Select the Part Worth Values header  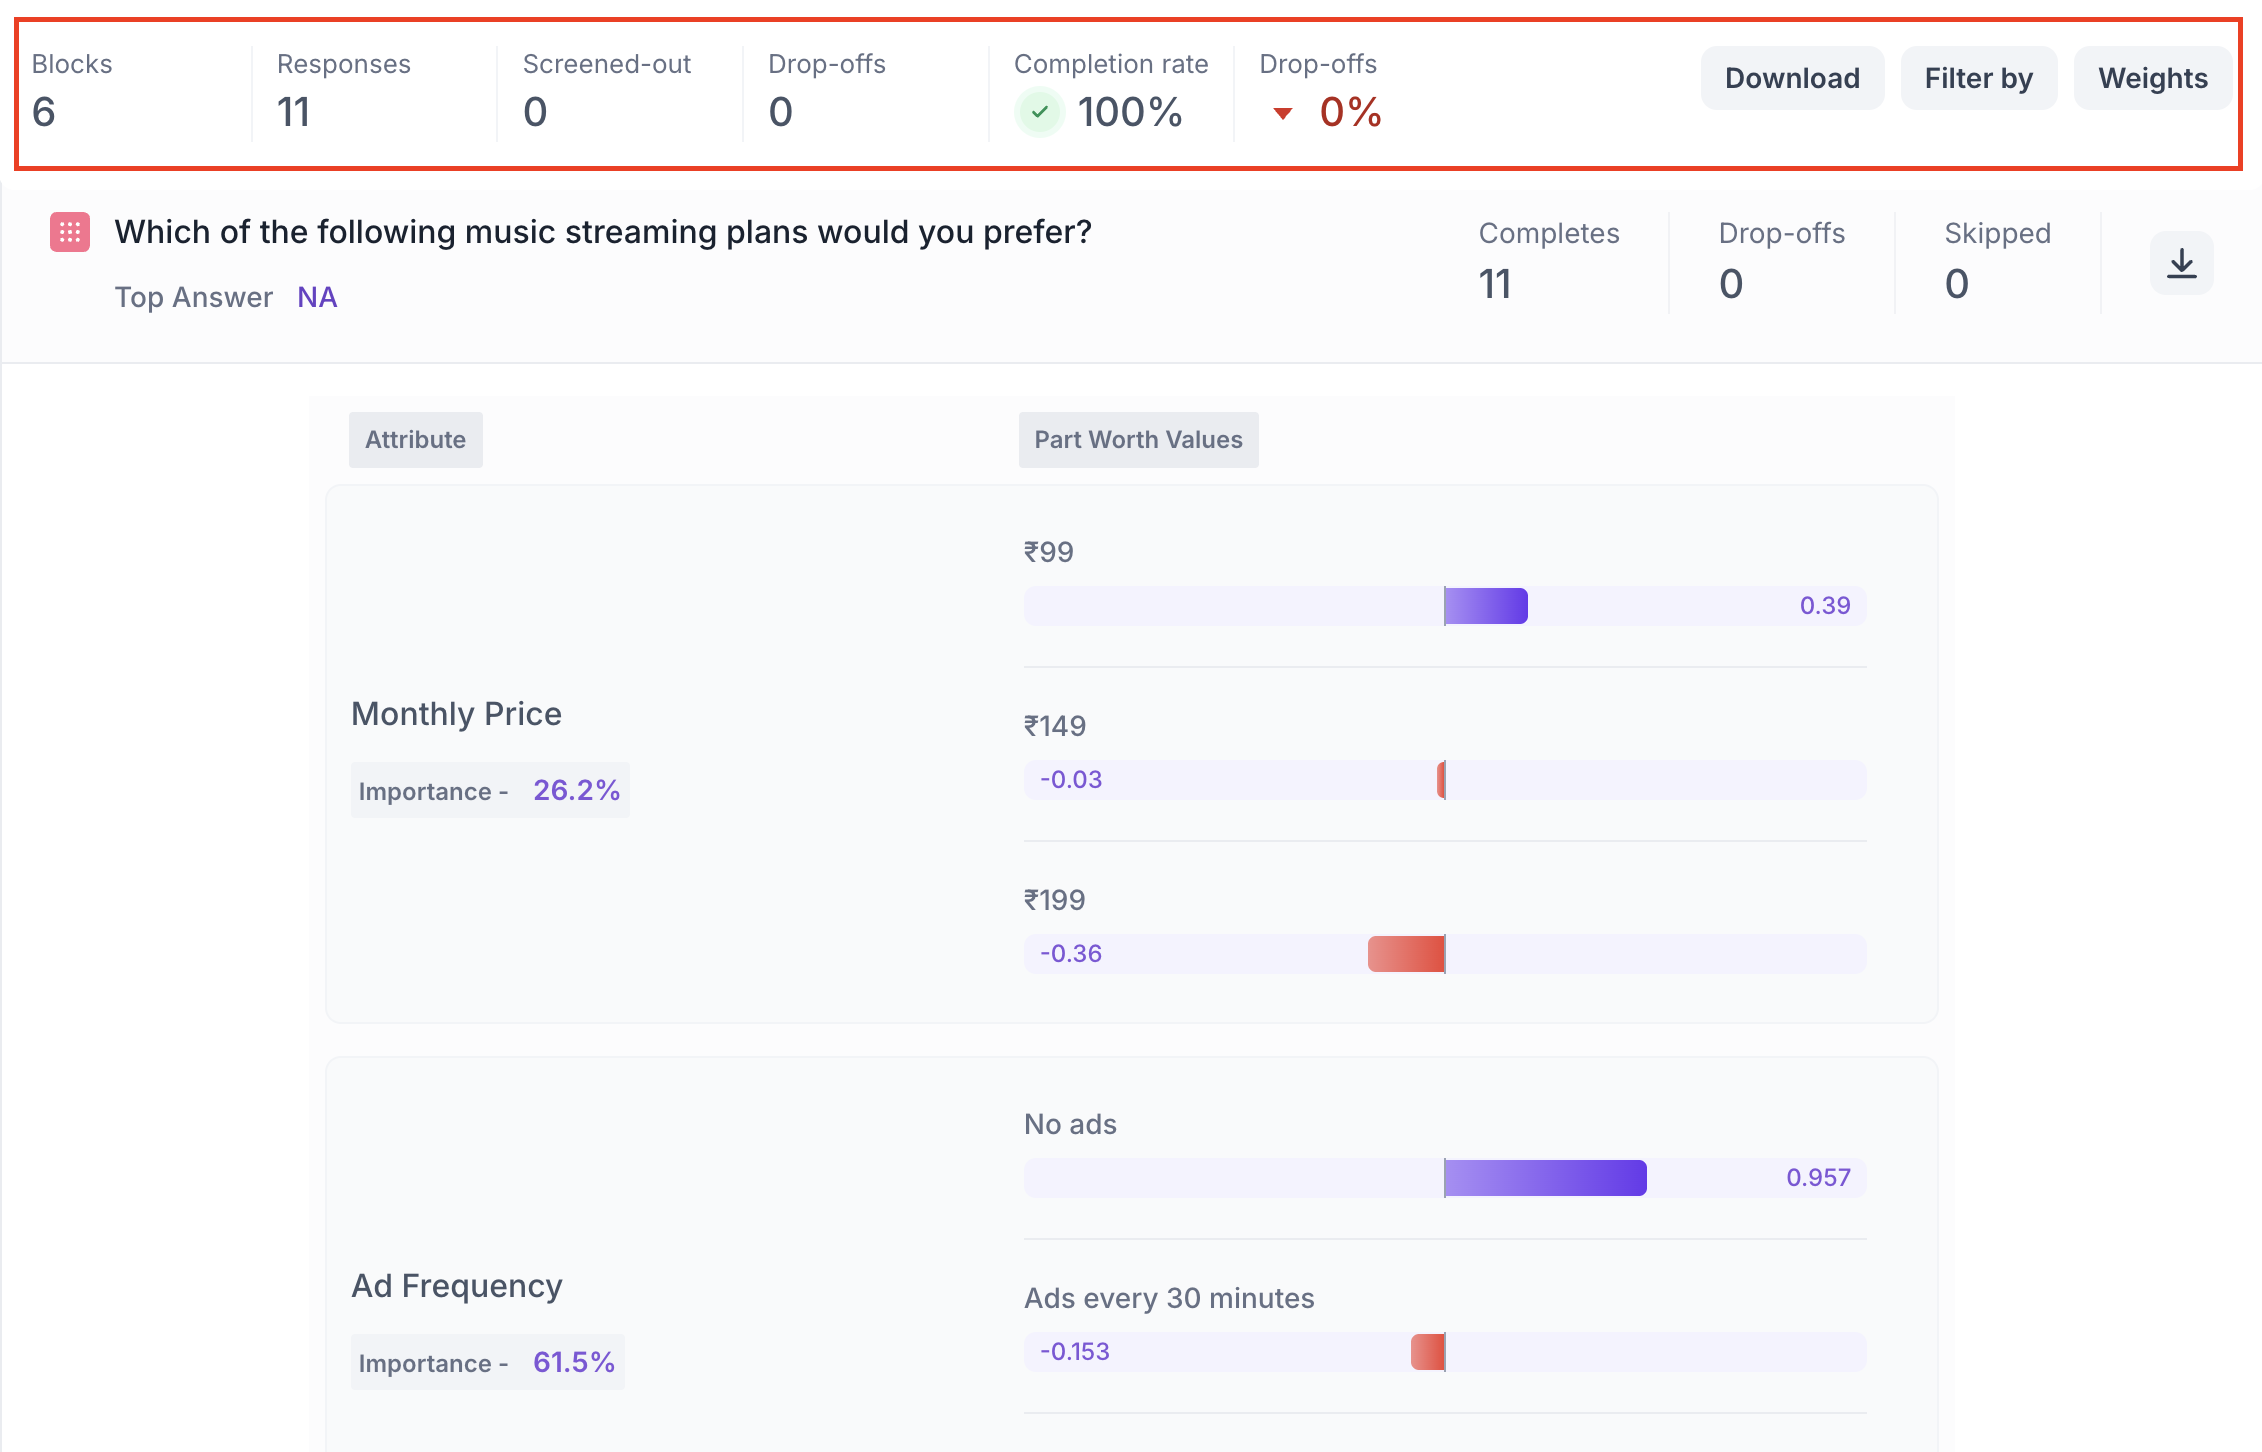pyautogui.click(x=1138, y=440)
